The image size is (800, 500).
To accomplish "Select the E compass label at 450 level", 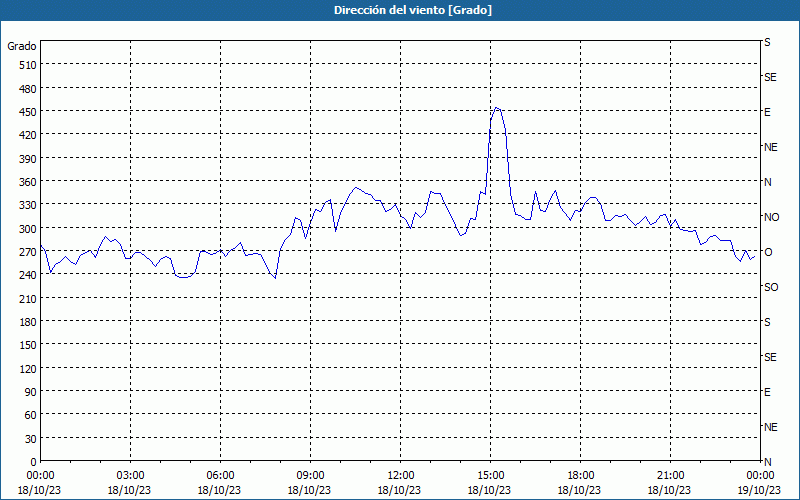I will click(767, 112).
